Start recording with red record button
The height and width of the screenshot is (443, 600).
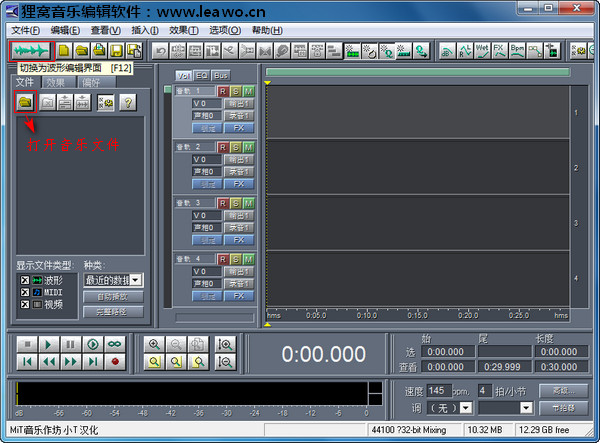coord(114,362)
